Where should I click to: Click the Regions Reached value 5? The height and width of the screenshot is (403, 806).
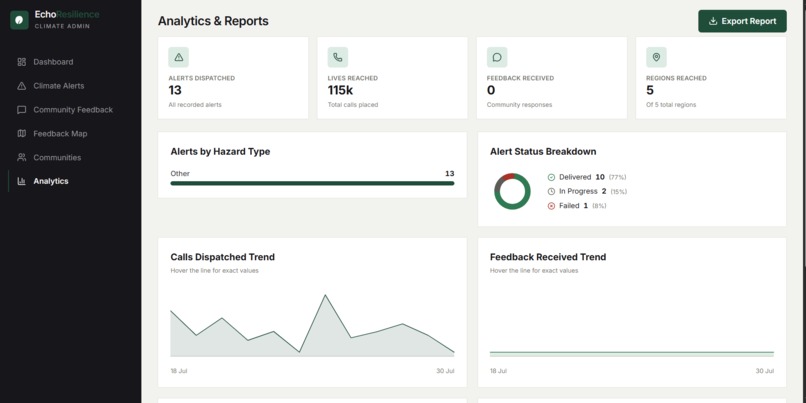point(650,90)
